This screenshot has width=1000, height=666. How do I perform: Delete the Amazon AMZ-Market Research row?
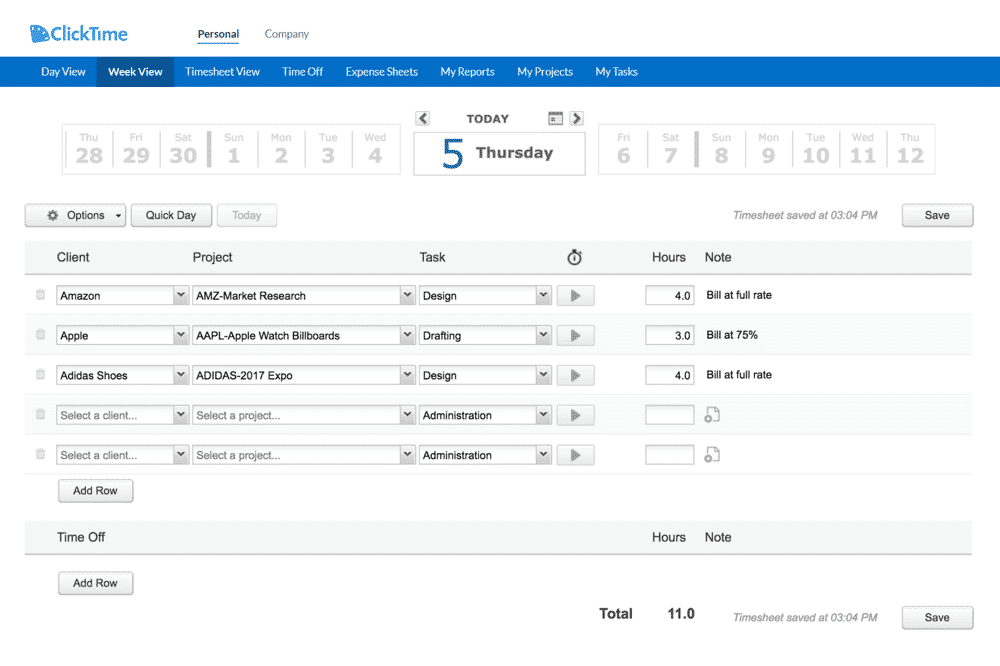39,294
